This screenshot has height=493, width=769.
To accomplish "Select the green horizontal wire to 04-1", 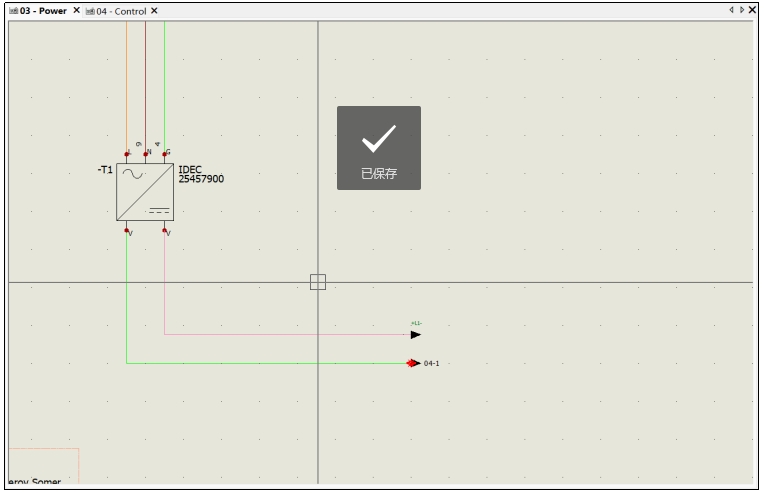I will point(267,363).
